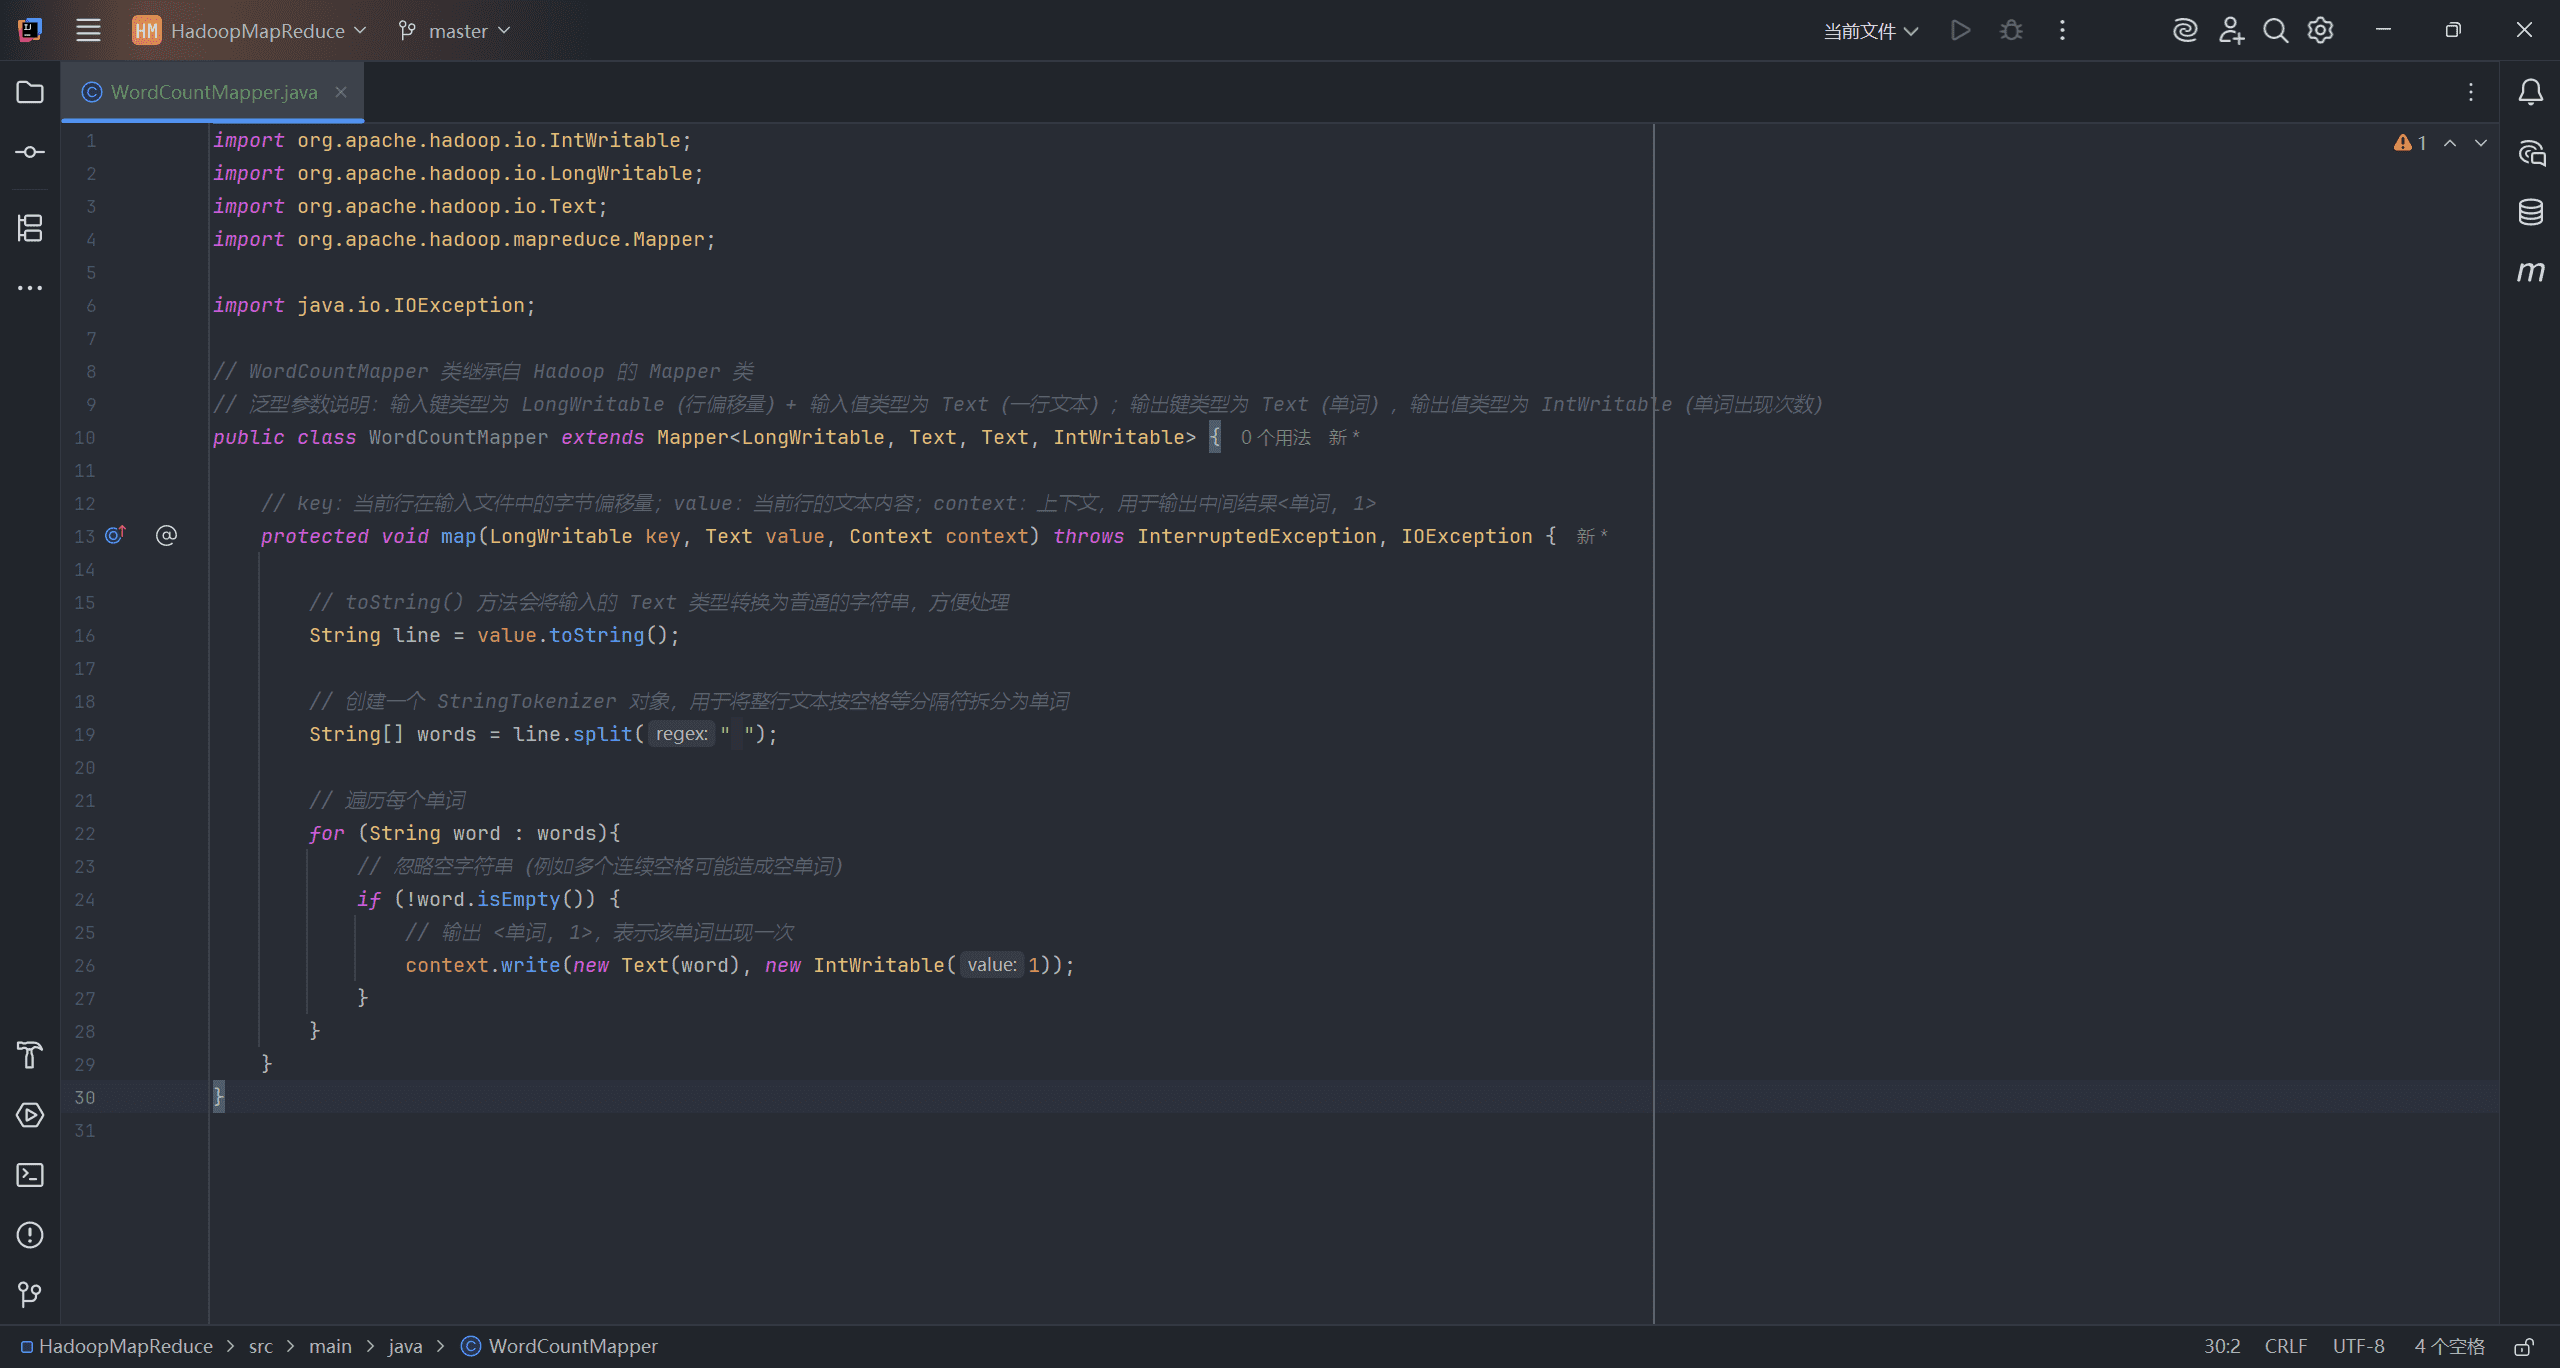Open the Commit tool window

pyautogui.click(x=30, y=152)
